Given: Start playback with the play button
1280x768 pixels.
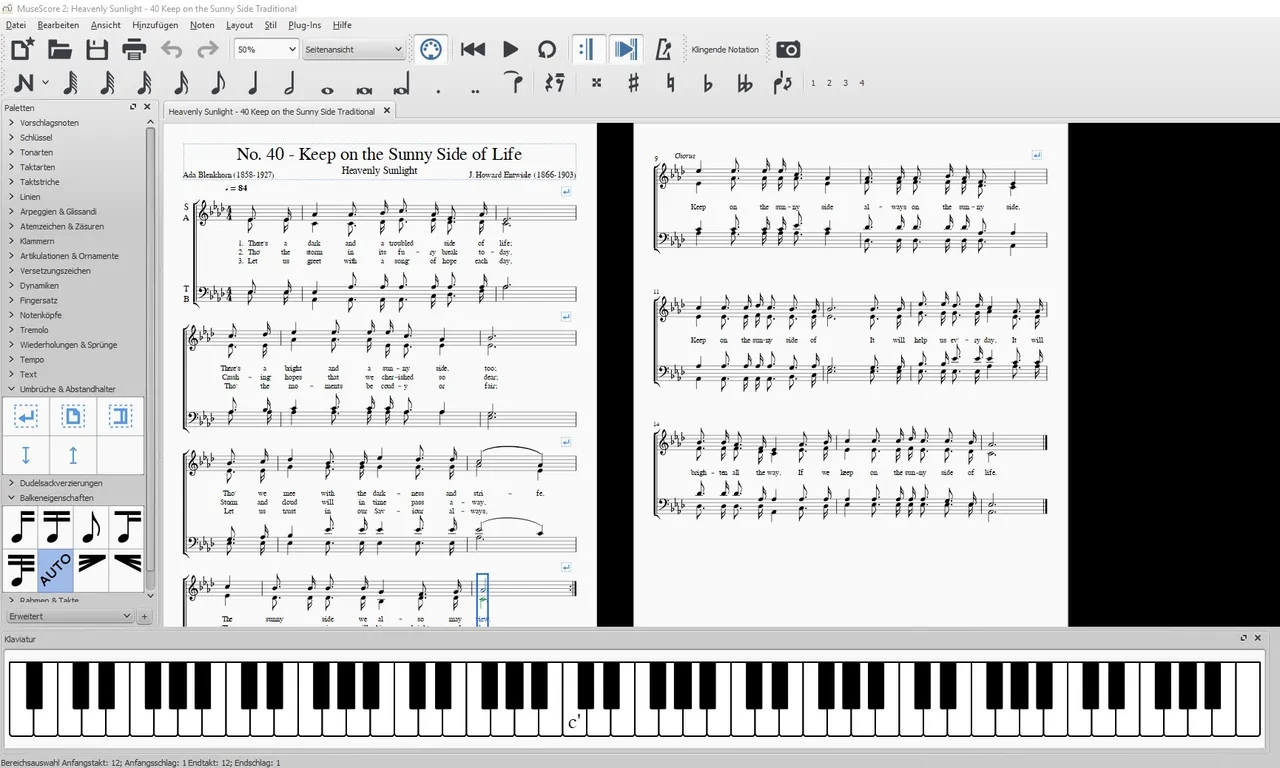Looking at the screenshot, I should pyautogui.click(x=510, y=49).
